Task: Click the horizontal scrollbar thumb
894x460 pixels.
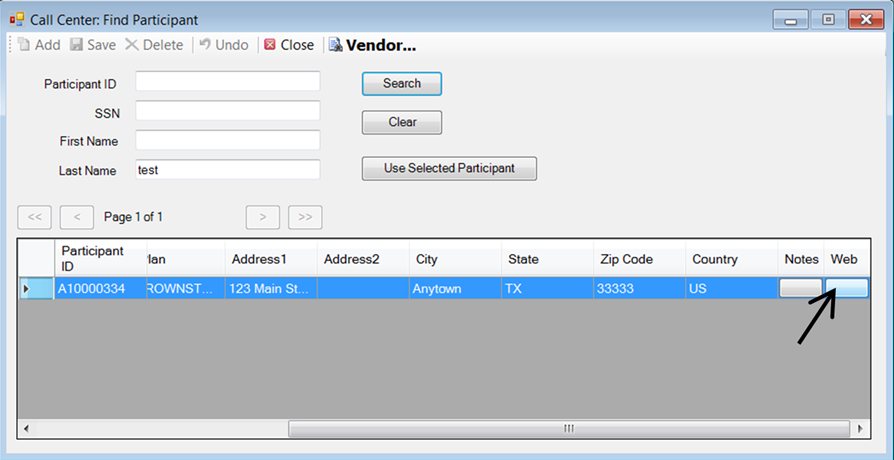Action: tap(568, 428)
